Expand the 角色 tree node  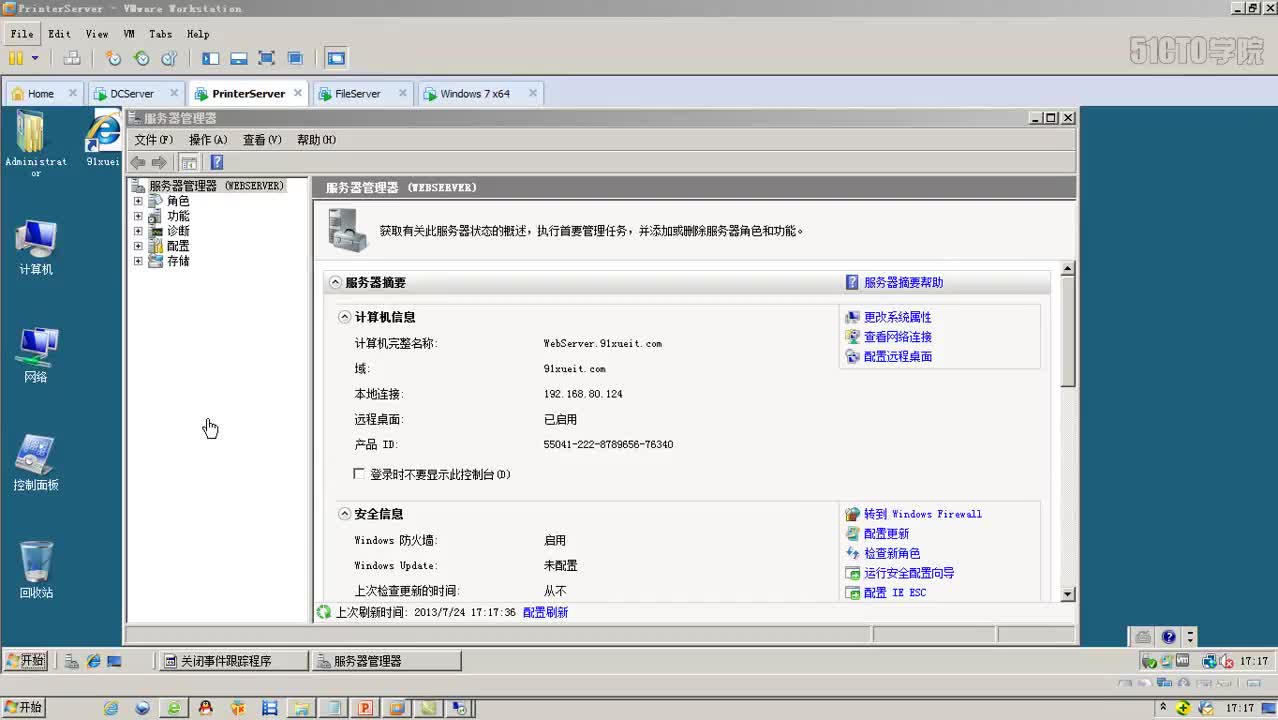pos(138,201)
